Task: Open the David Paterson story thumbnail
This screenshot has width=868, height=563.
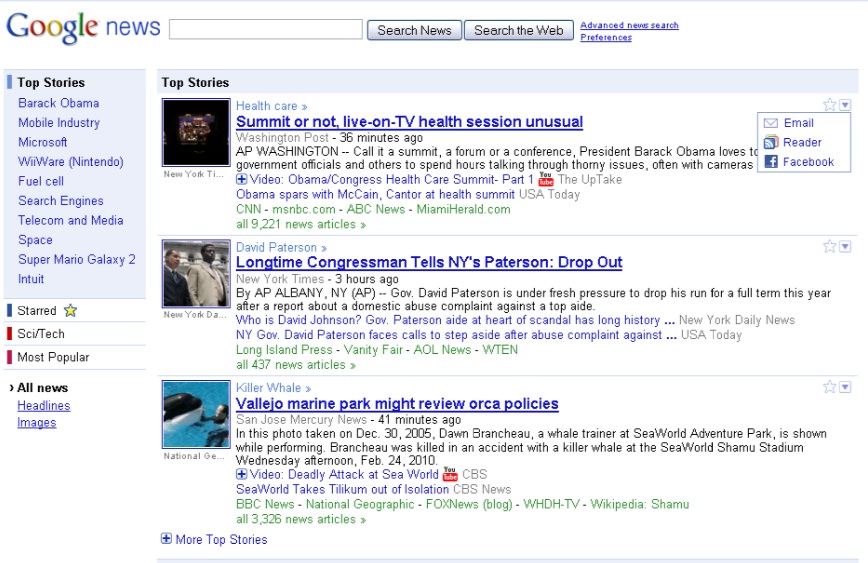Action: tap(196, 273)
